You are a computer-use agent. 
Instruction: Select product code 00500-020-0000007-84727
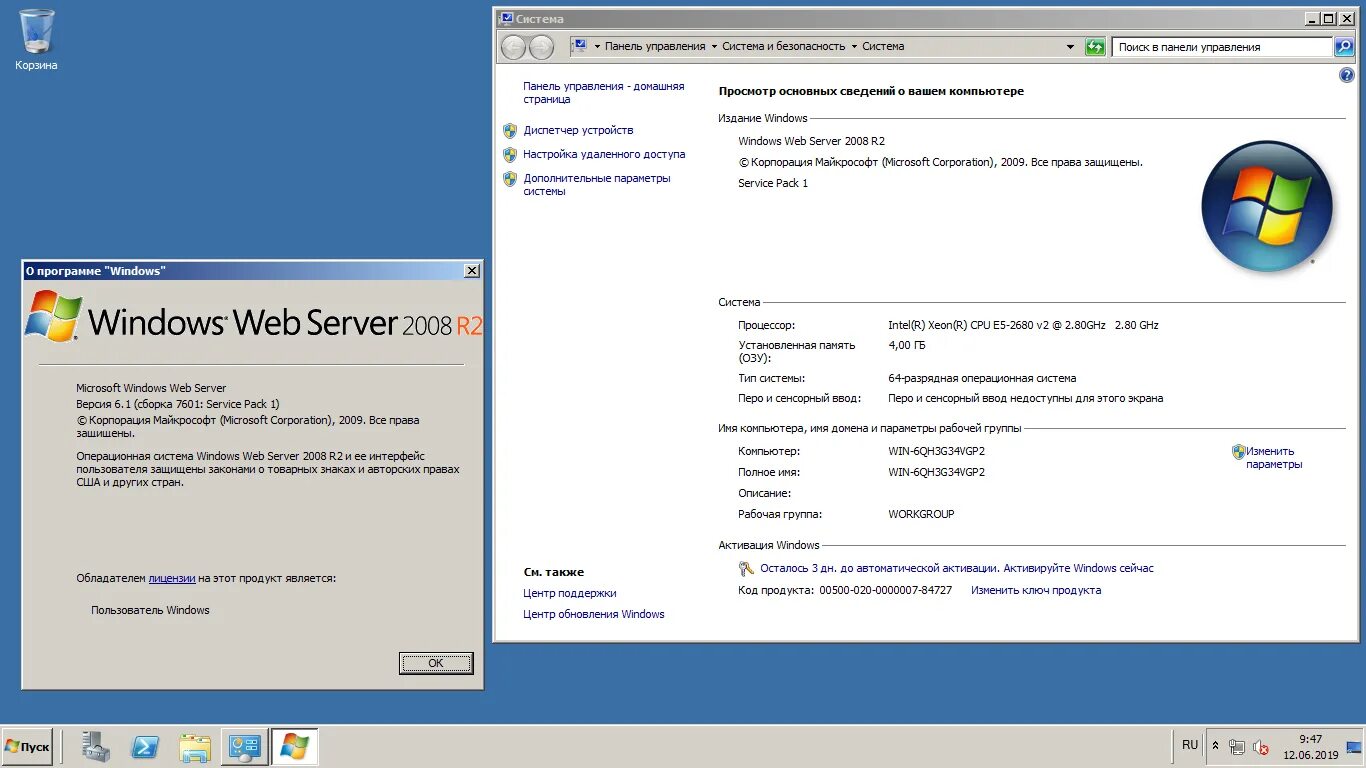(x=885, y=590)
